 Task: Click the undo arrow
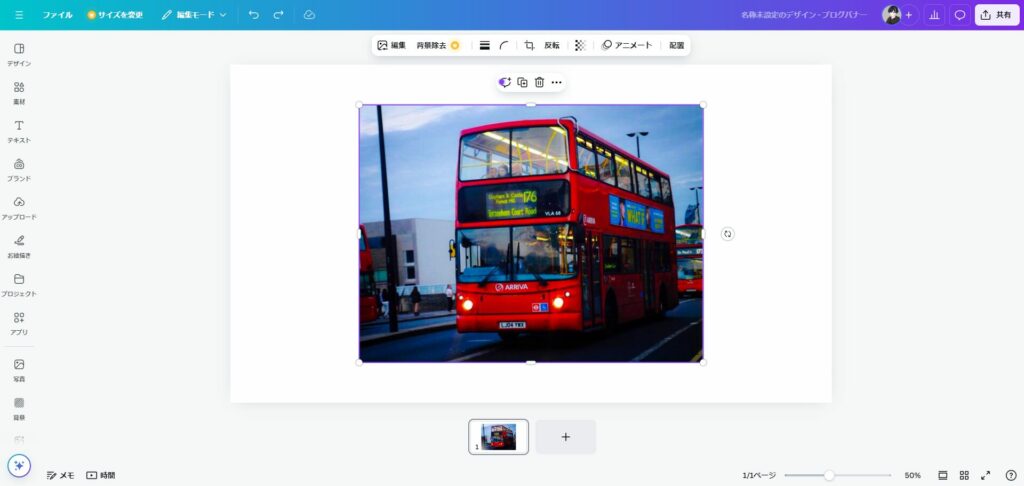point(254,15)
